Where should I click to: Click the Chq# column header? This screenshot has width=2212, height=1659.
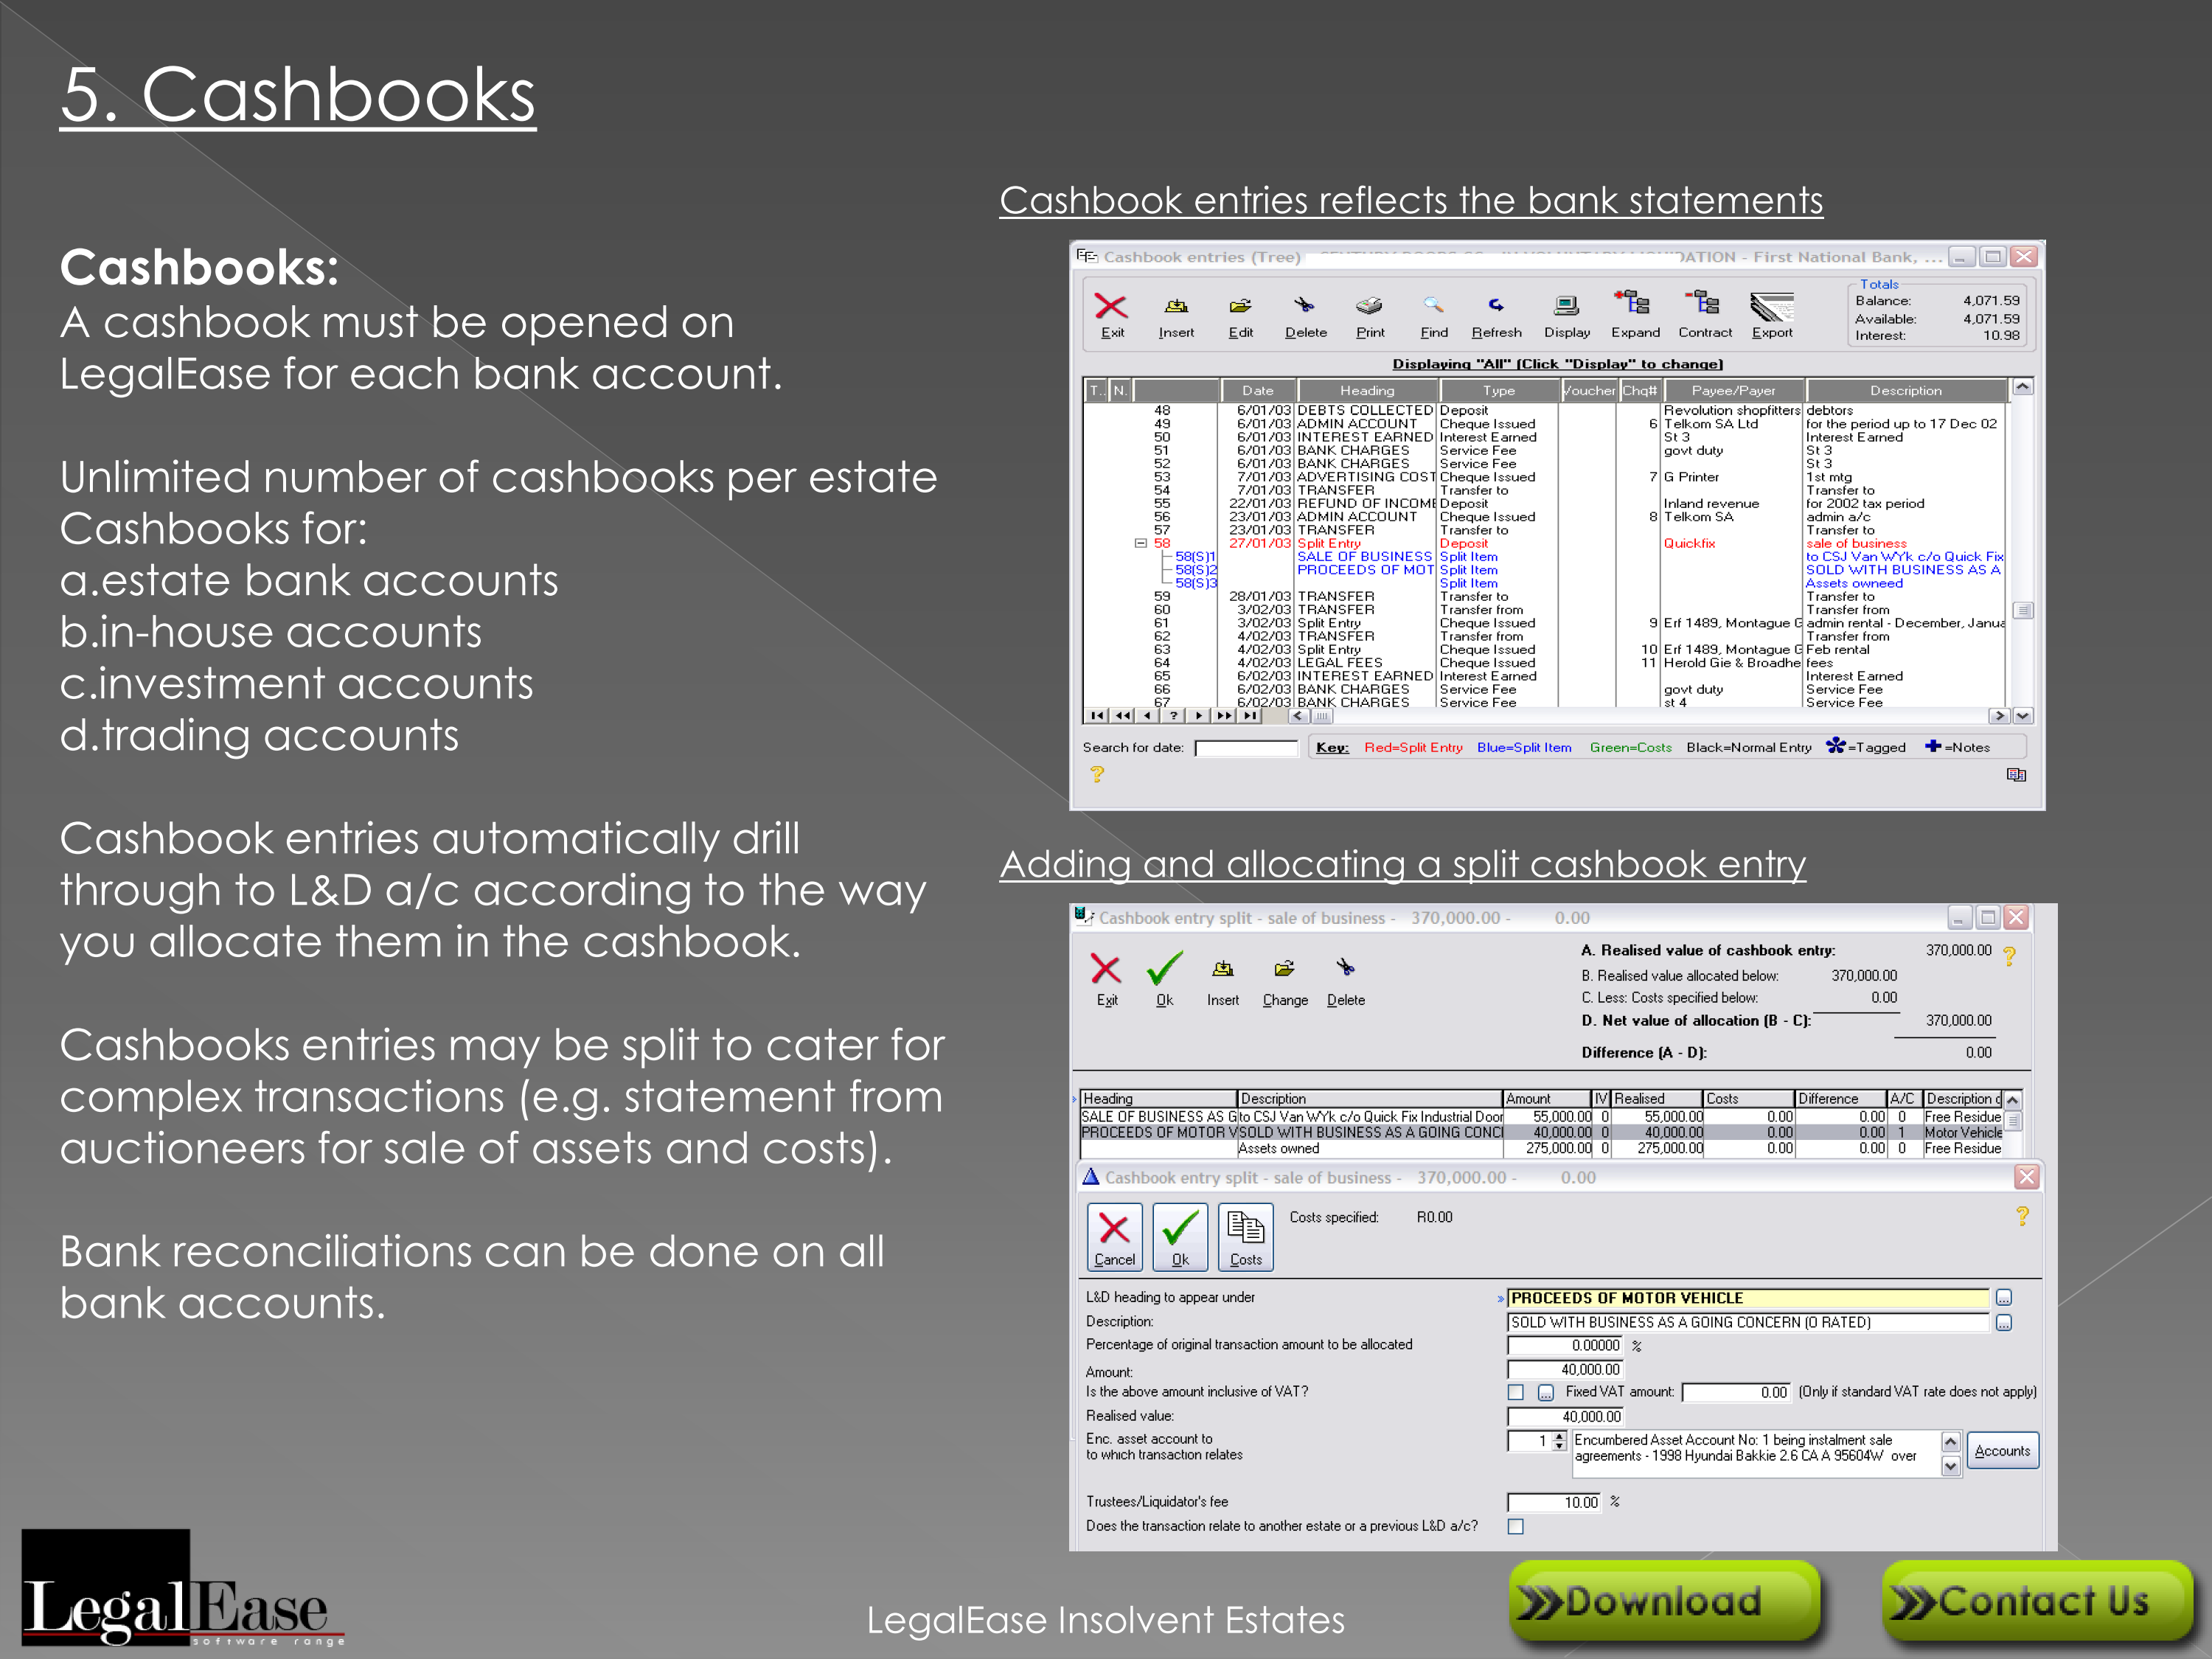pyautogui.click(x=1640, y=391)
